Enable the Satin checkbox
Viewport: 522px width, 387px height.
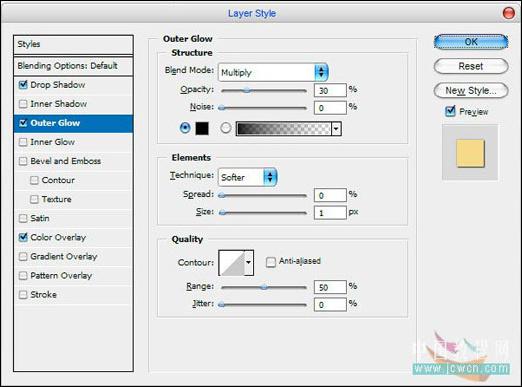point(23,219)
